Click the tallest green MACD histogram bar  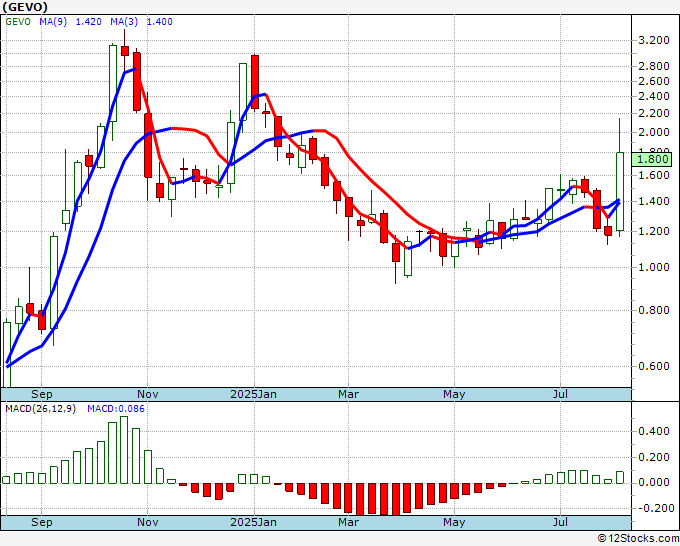pyautogui.click(x=124, y=450)
